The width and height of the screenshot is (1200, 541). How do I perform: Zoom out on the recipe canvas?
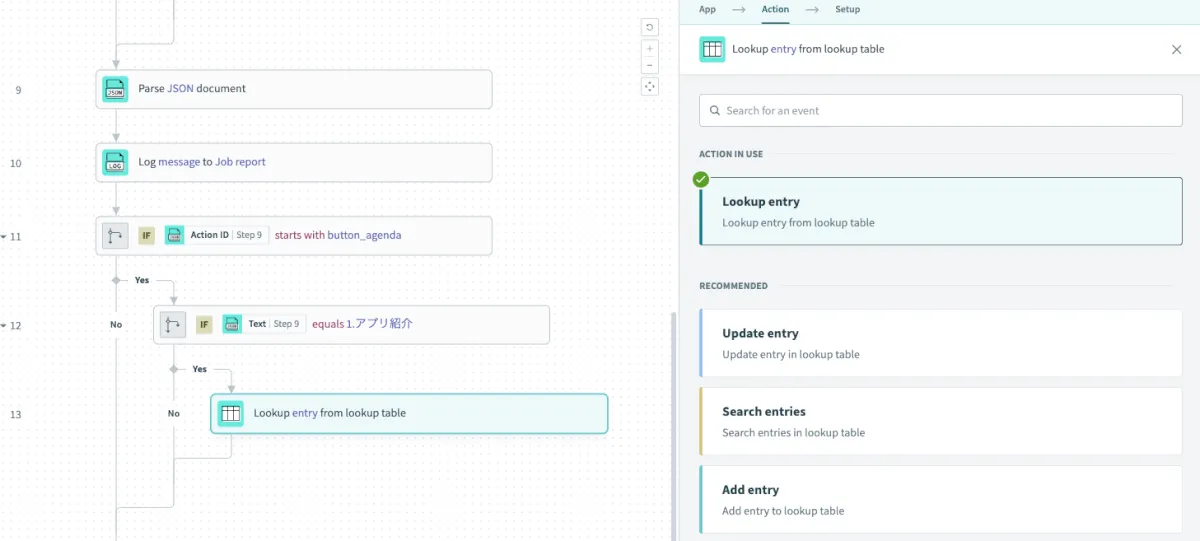(x=650, y=65)
